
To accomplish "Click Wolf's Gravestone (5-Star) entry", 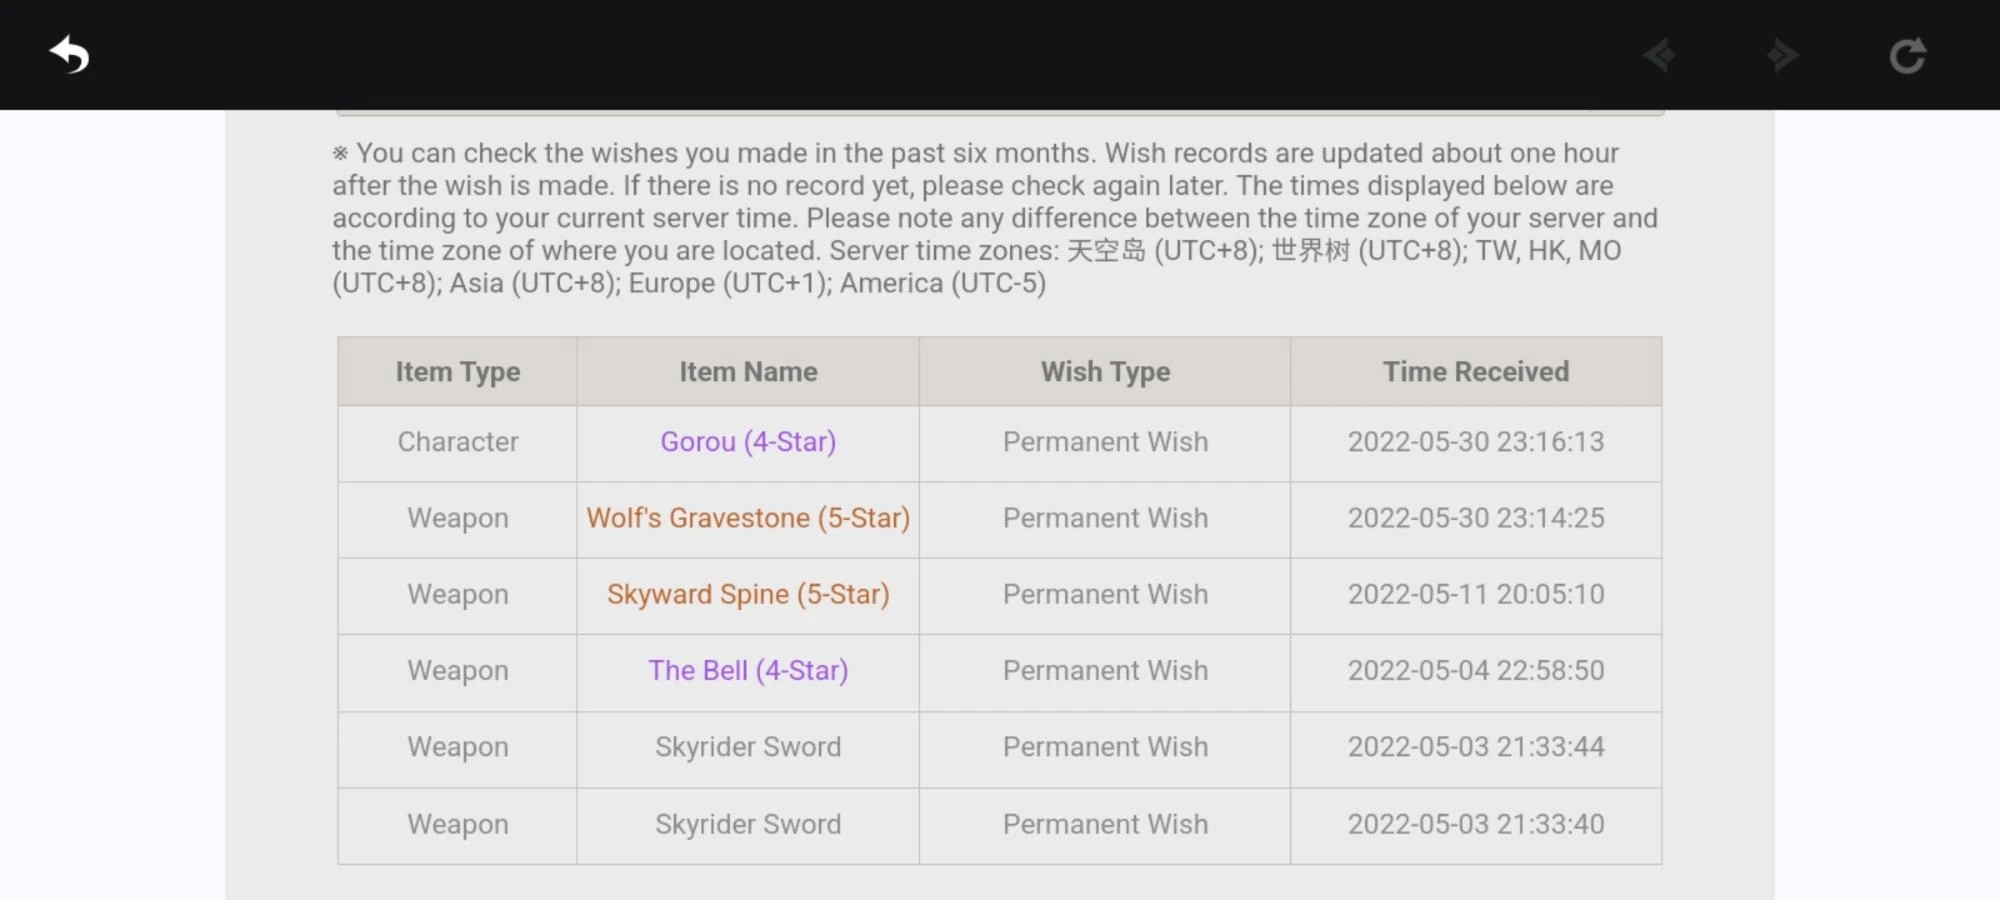I will (748, 518).
